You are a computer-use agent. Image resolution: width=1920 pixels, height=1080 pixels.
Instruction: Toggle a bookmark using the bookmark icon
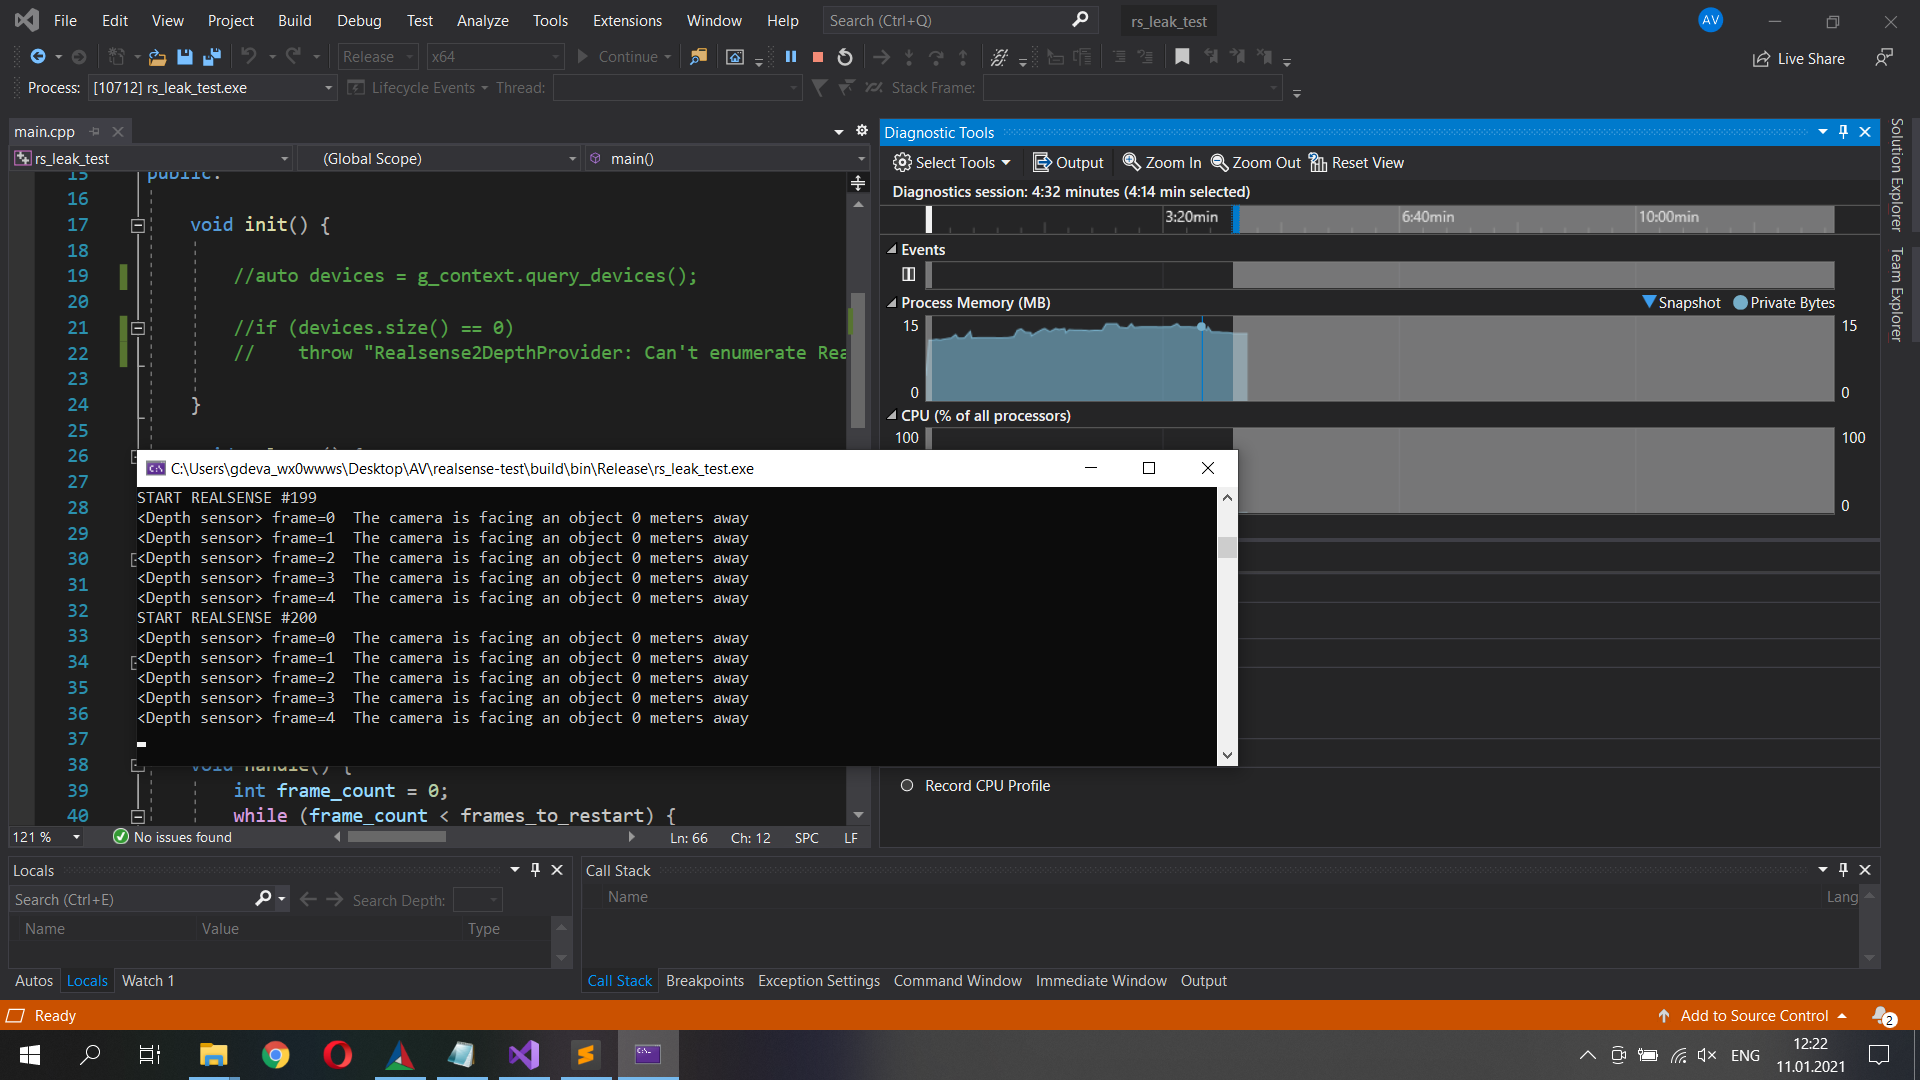(1183, 57)
